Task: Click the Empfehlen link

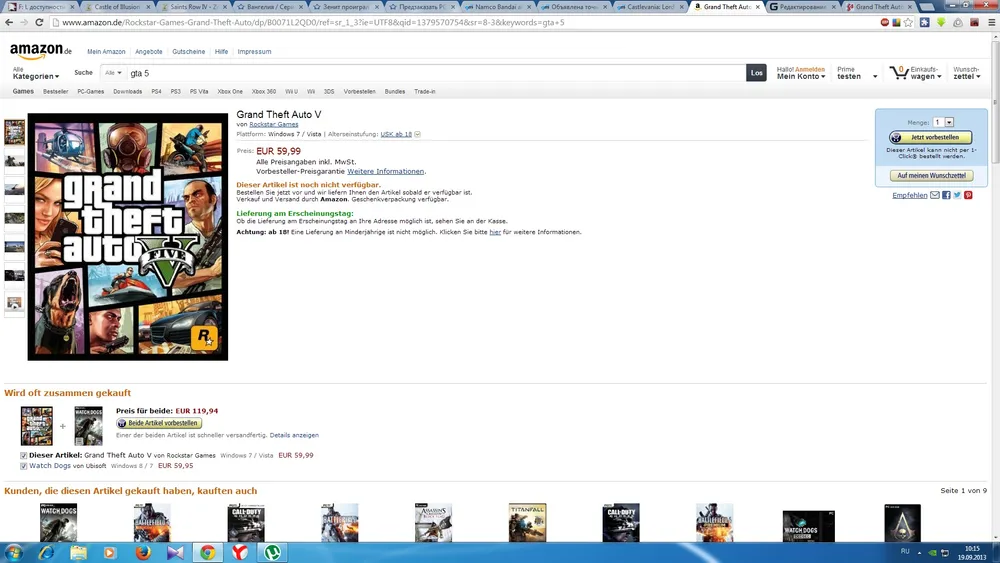Action: click(x=909, y=196)
